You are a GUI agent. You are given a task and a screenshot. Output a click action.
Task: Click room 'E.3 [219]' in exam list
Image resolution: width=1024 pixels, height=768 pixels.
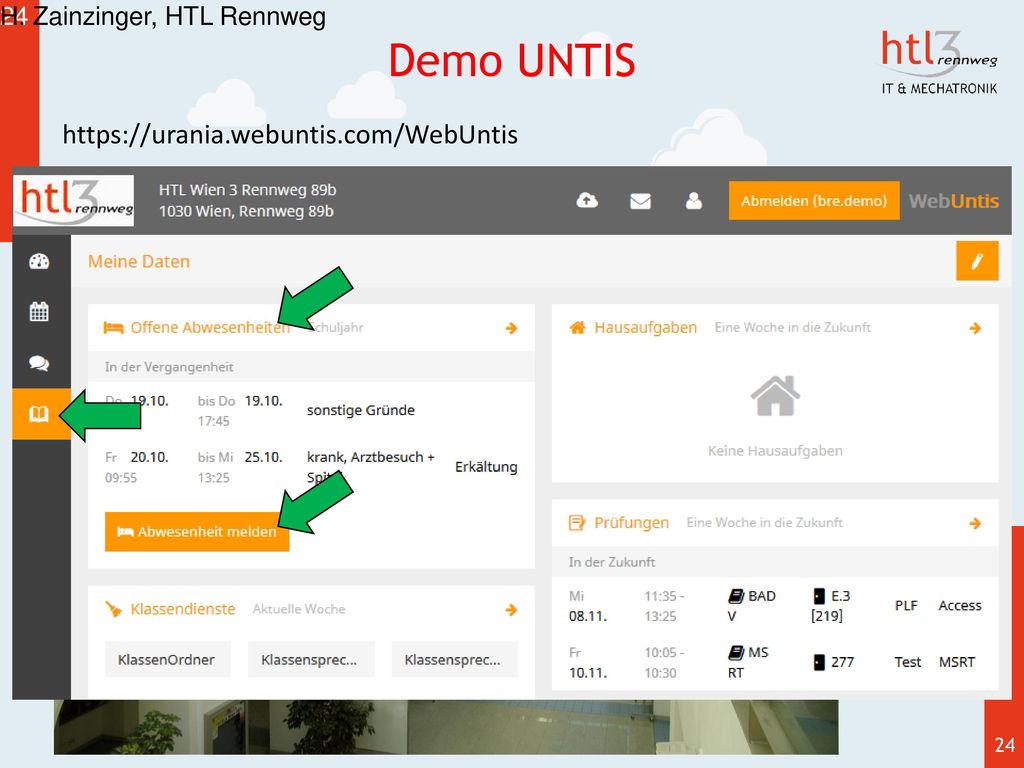pos(831,606)
